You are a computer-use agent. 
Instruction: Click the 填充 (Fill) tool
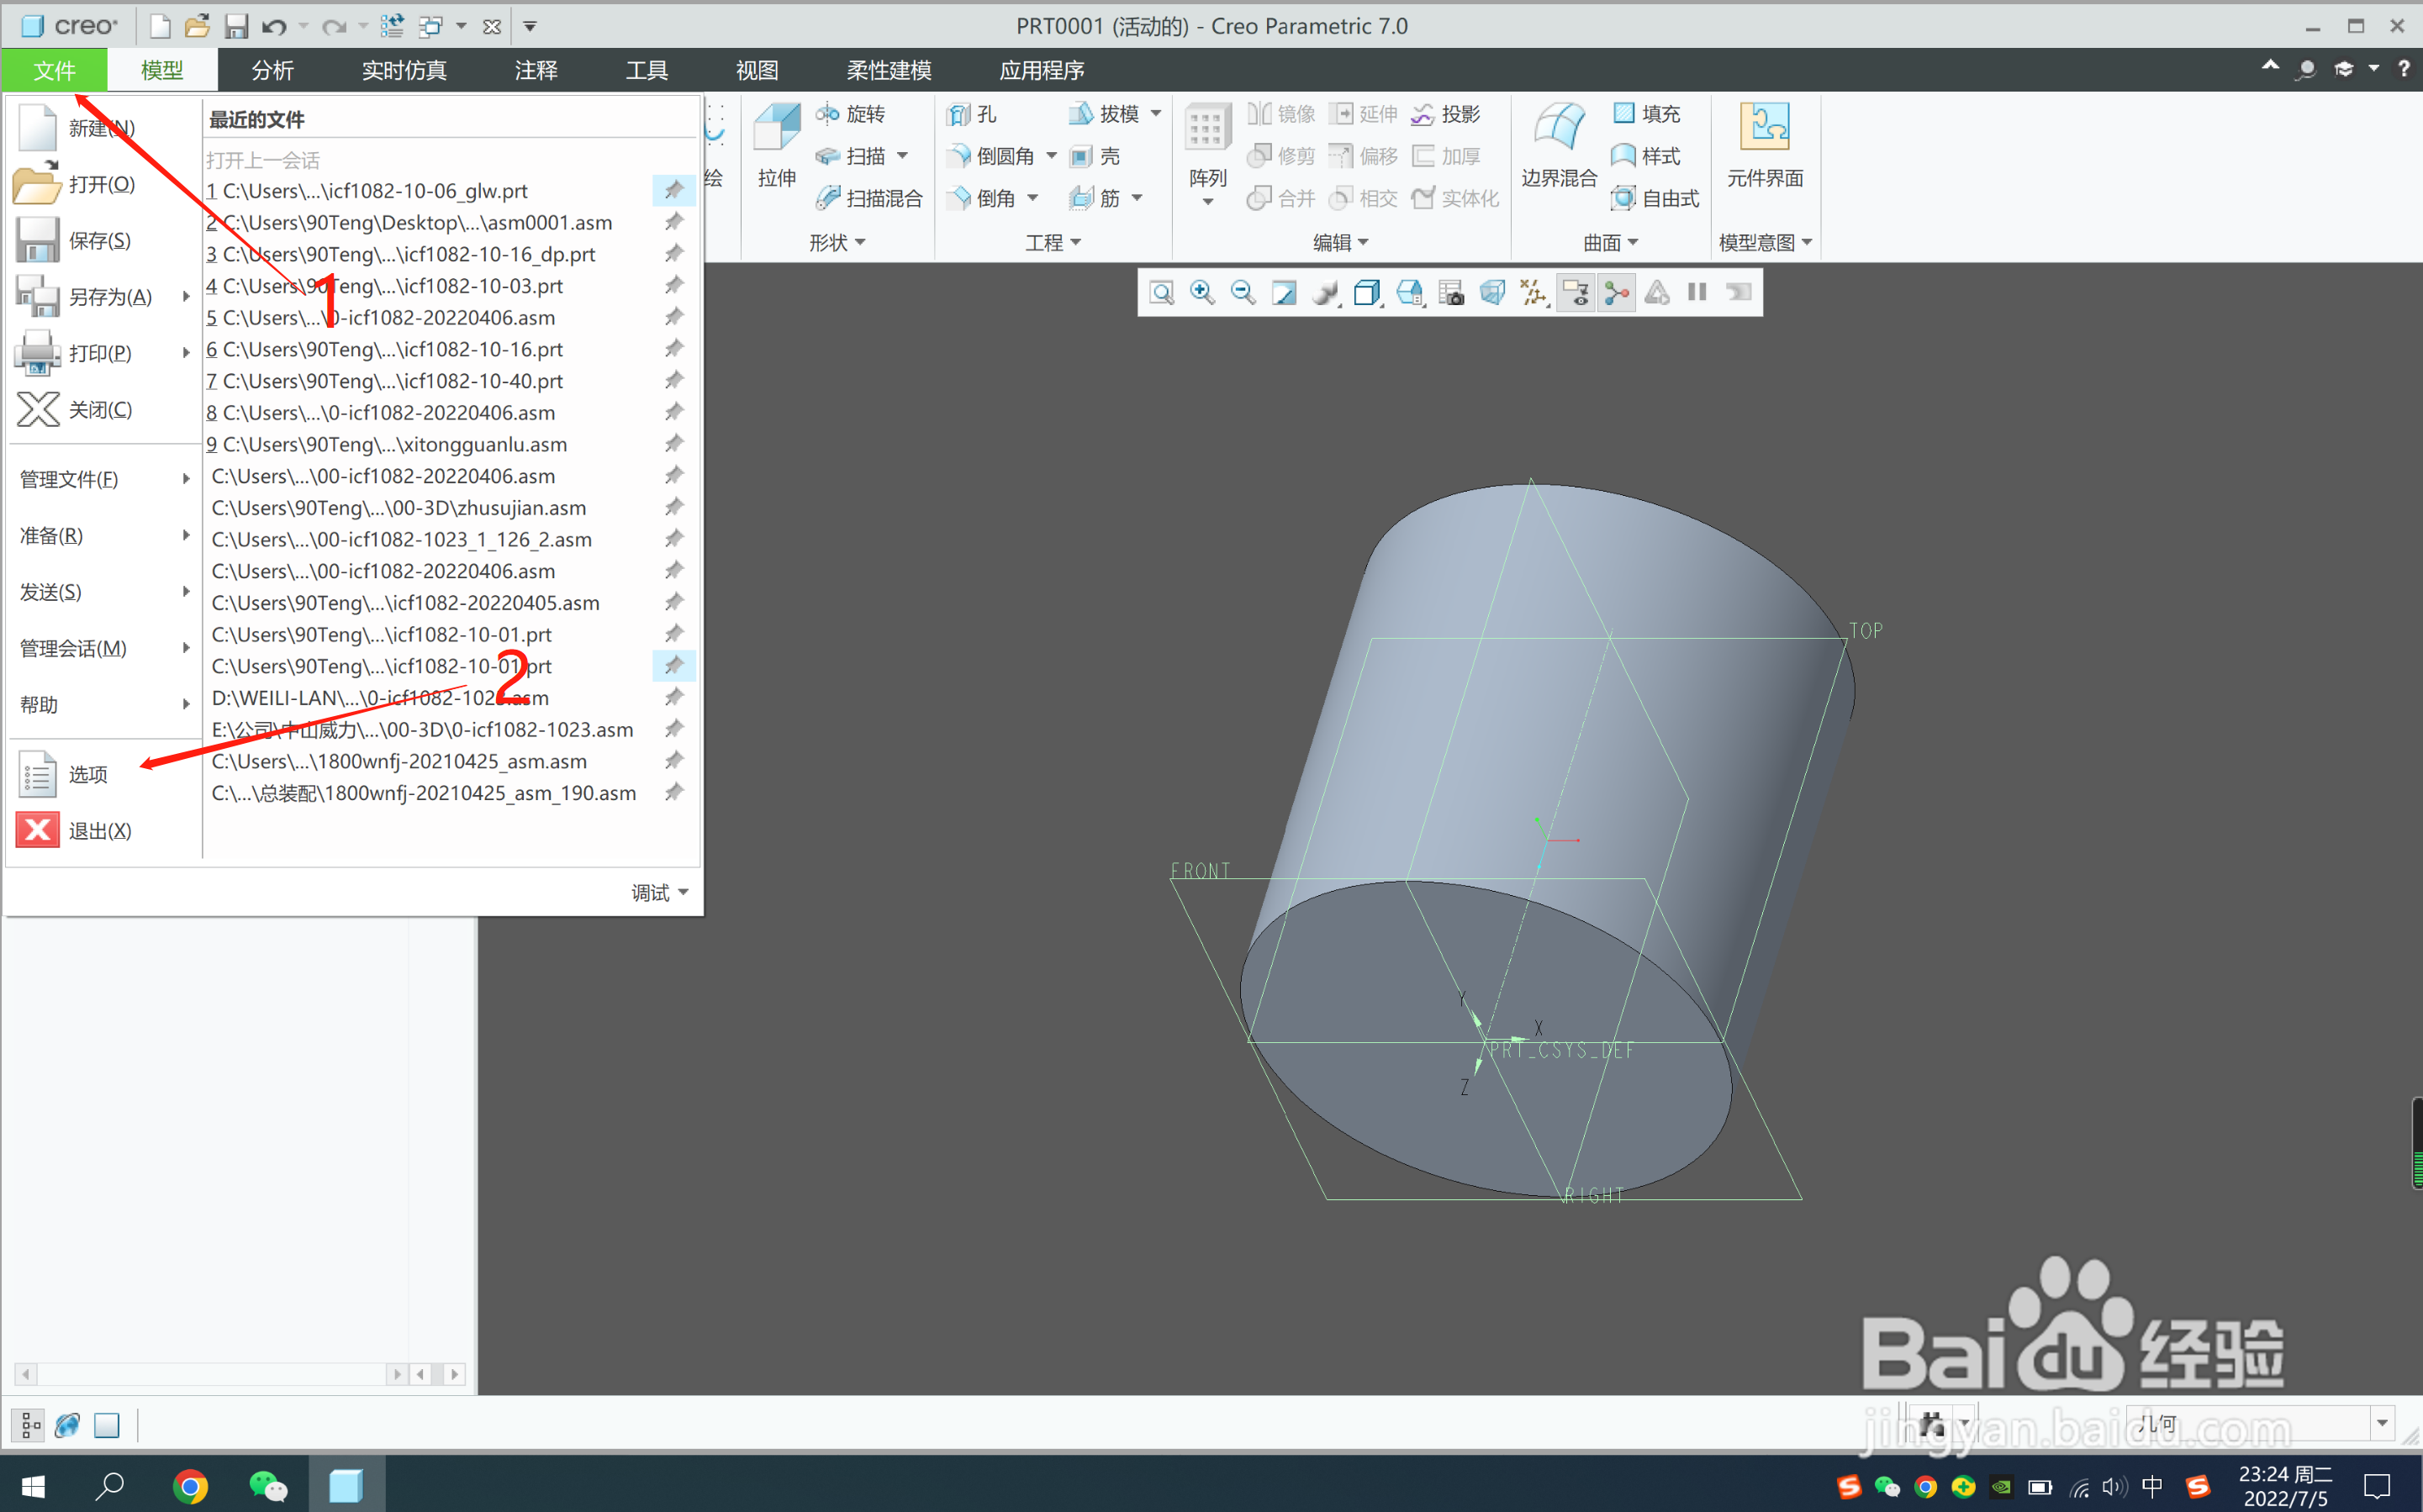(1646, 114)
